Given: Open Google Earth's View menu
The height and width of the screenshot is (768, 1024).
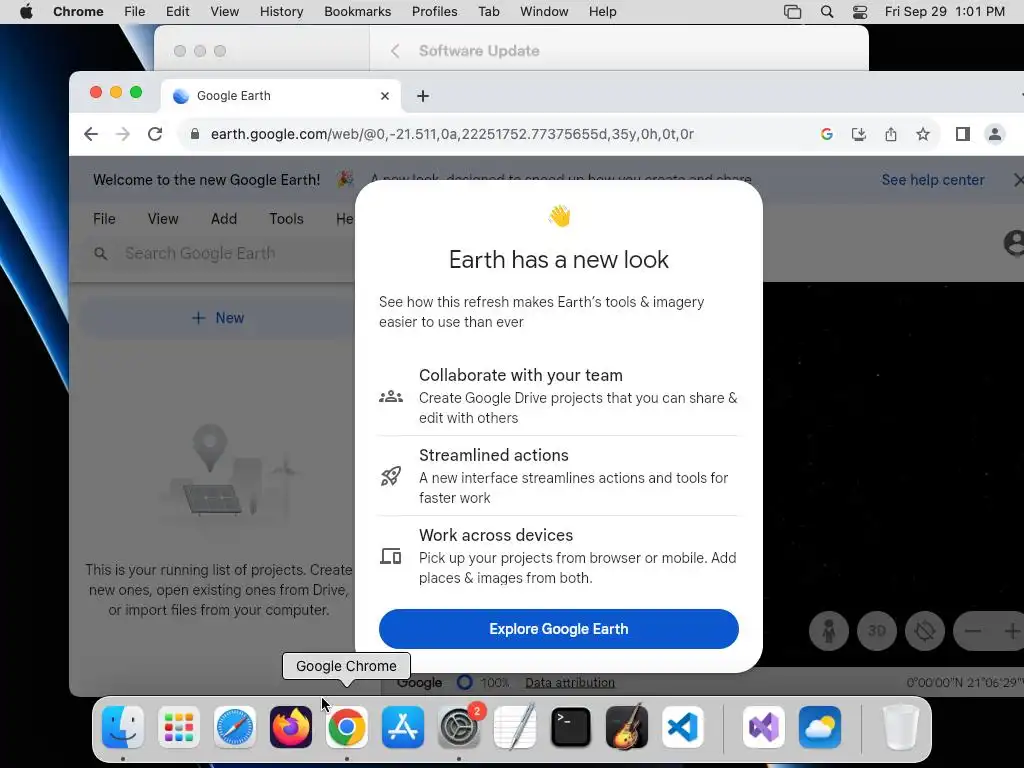Looking at the screenshot, I should click(x=163, y=219).
